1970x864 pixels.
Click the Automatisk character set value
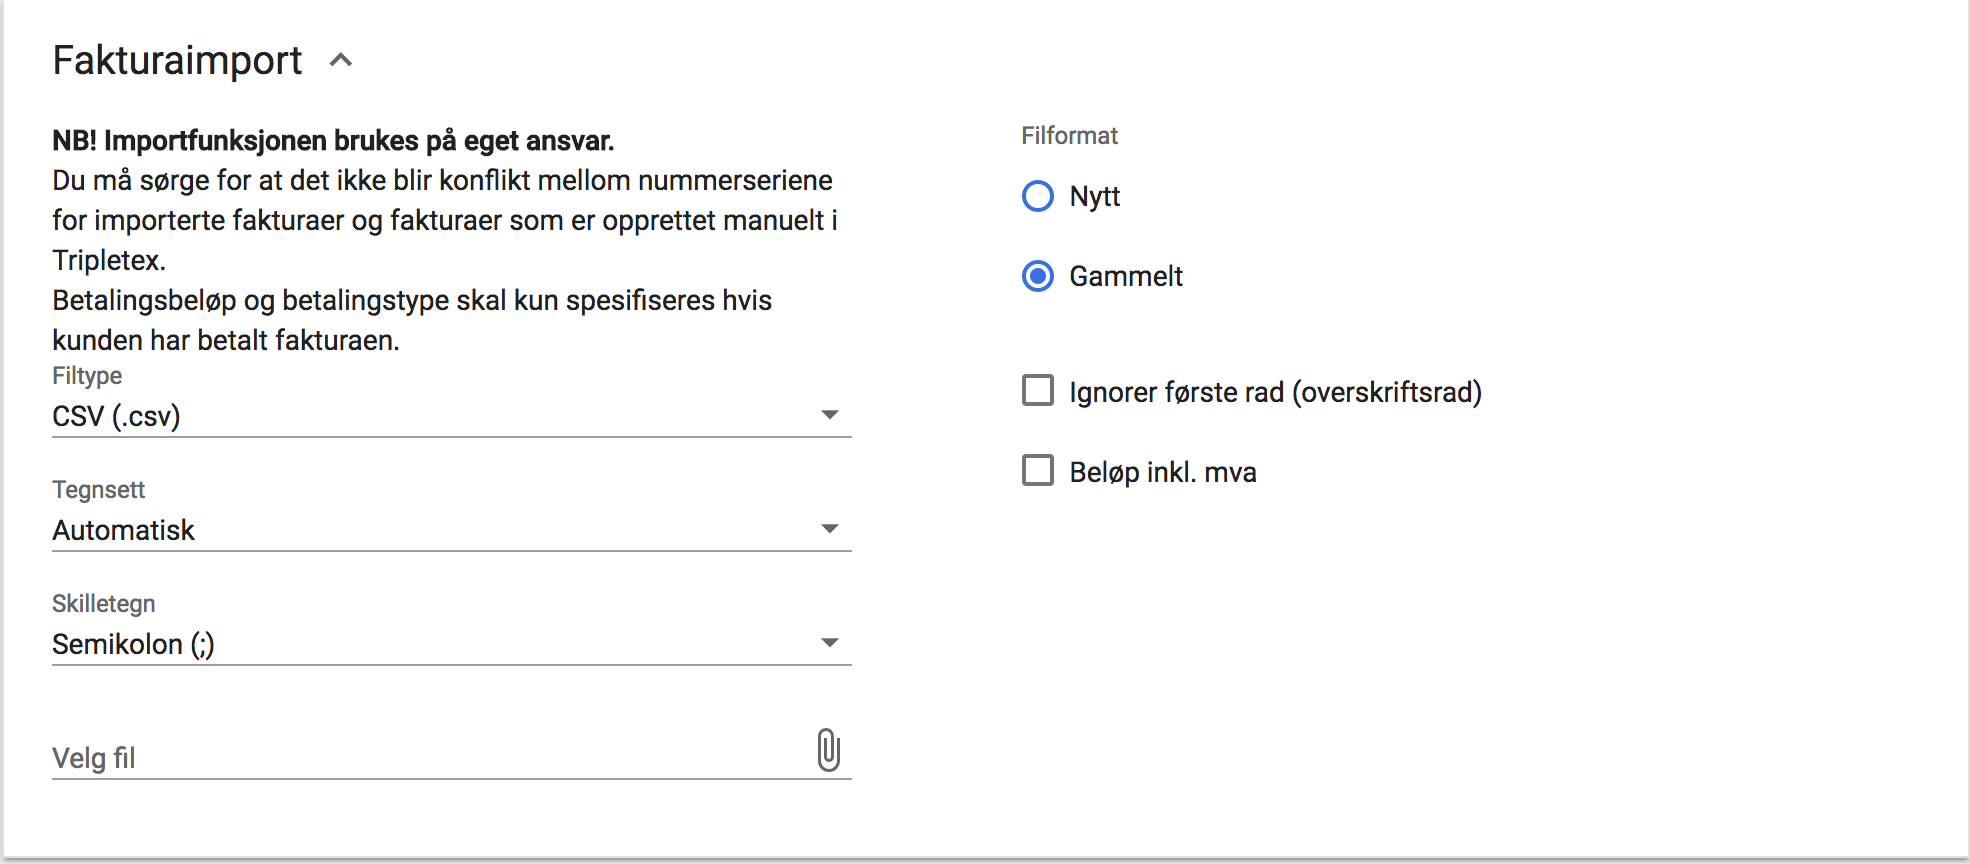124,530
